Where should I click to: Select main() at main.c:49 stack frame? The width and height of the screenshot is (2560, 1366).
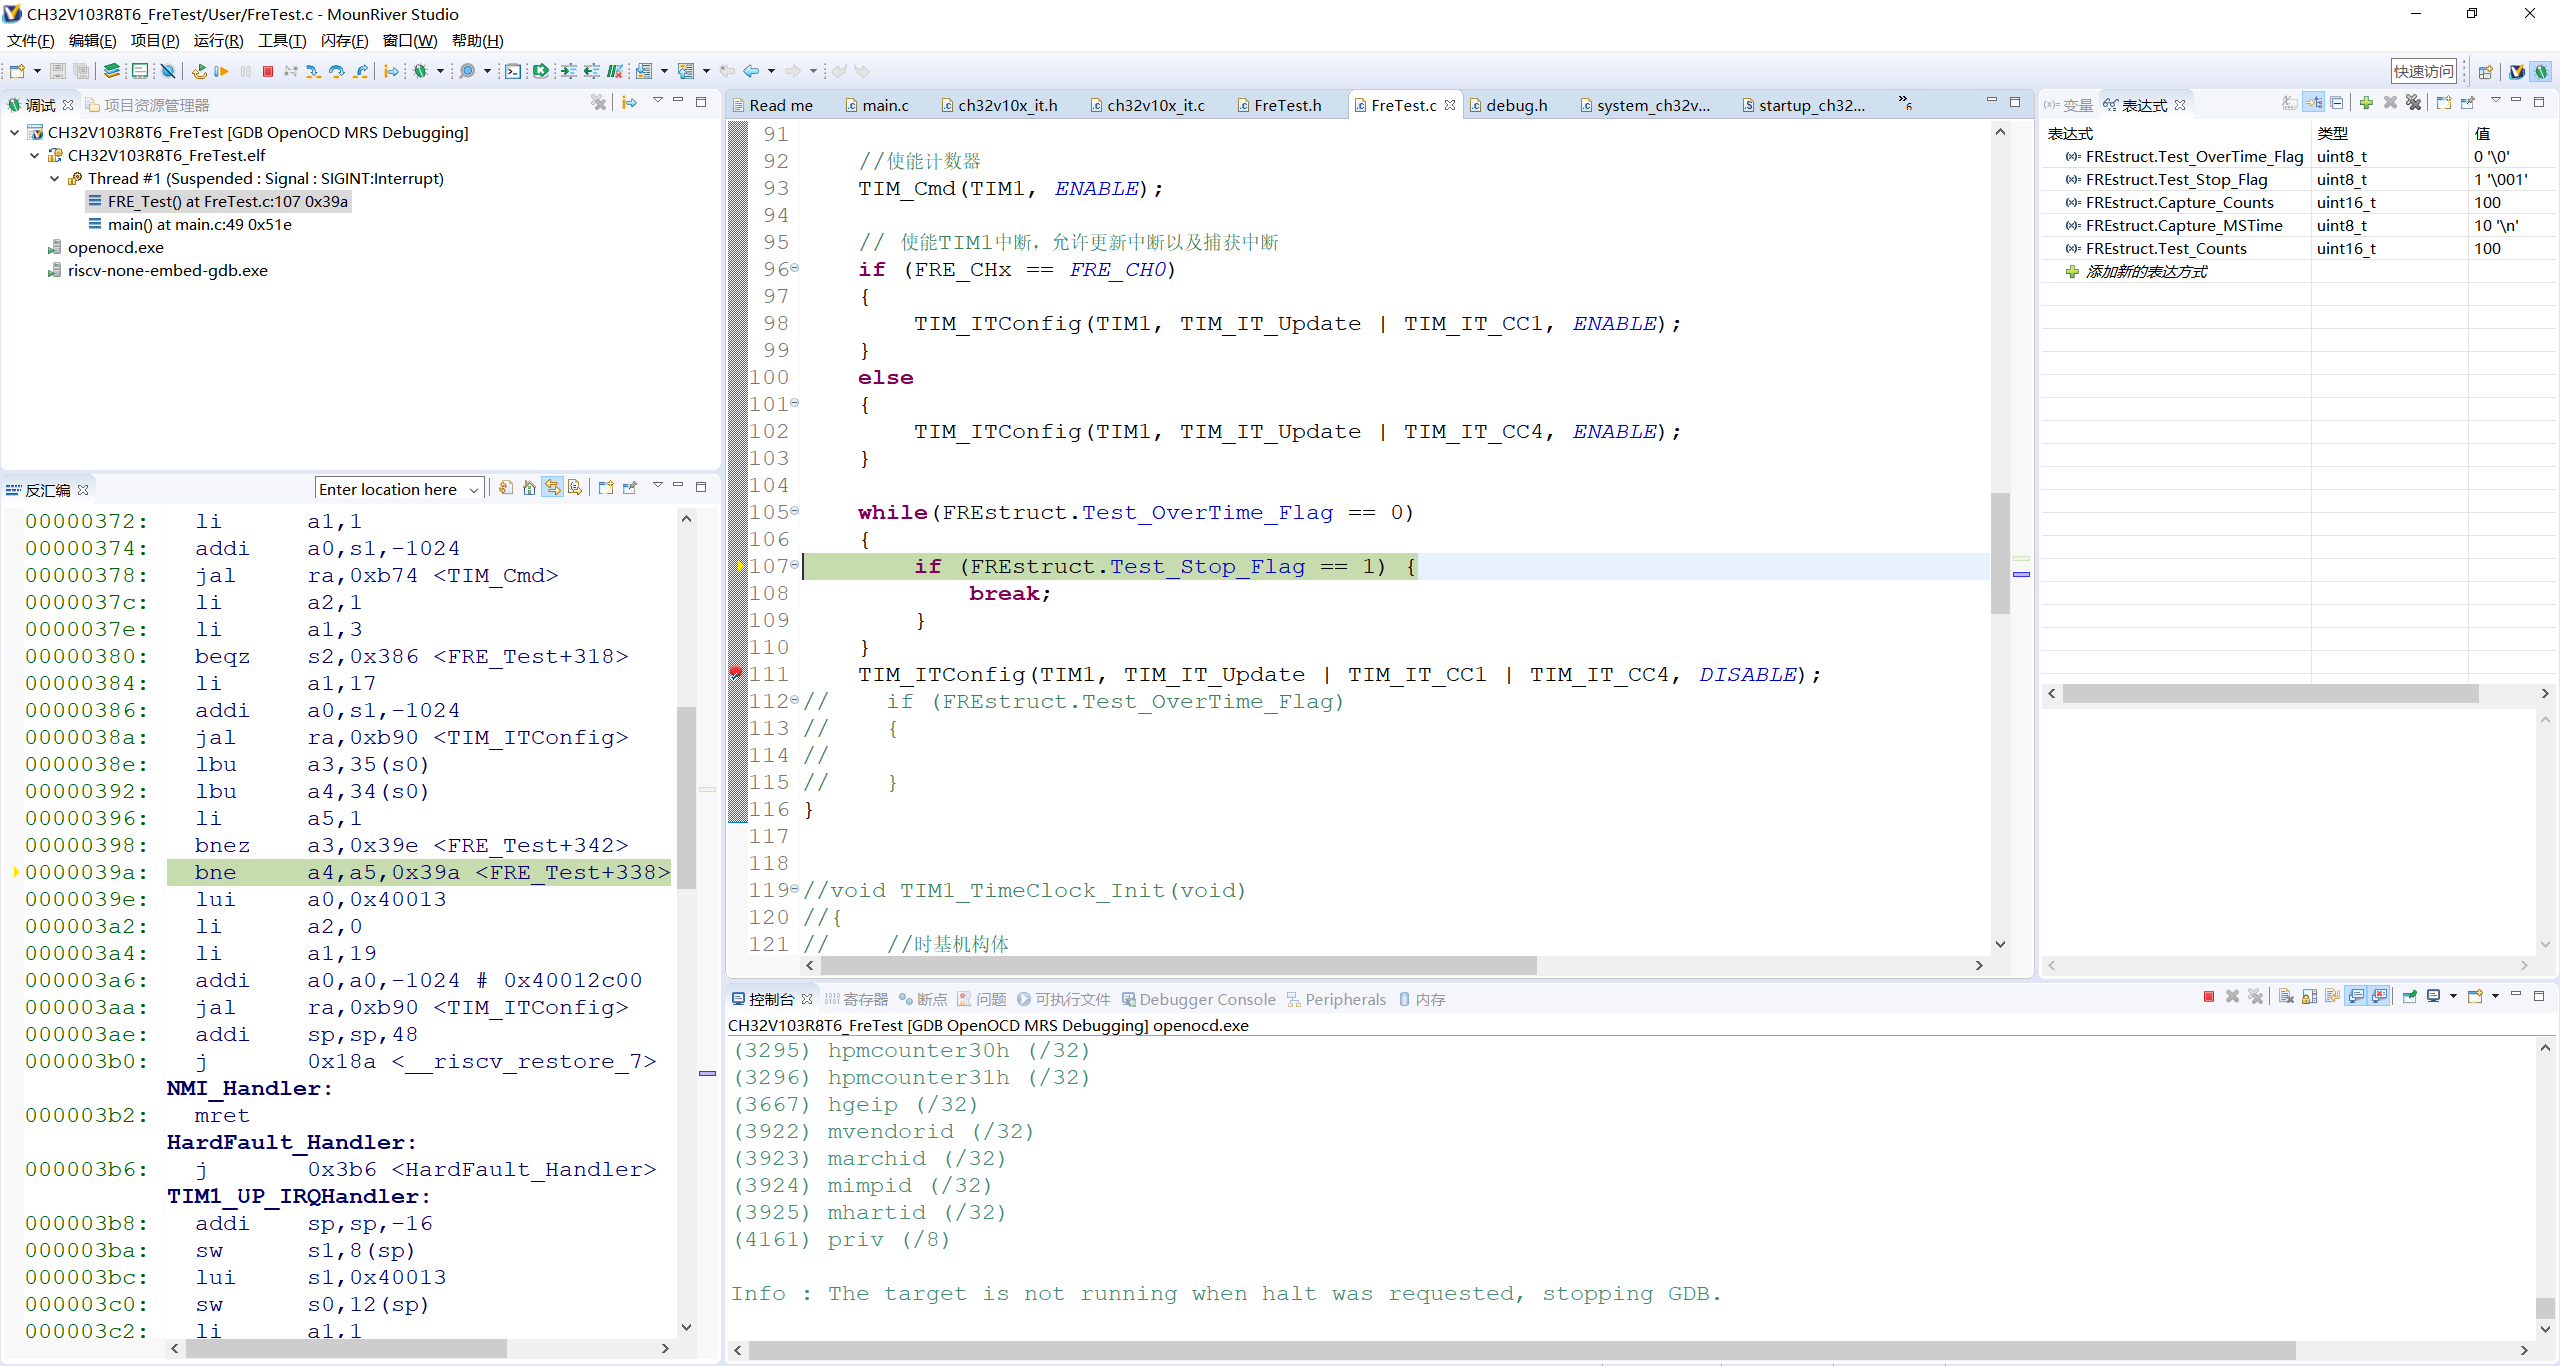pos(199,224)
